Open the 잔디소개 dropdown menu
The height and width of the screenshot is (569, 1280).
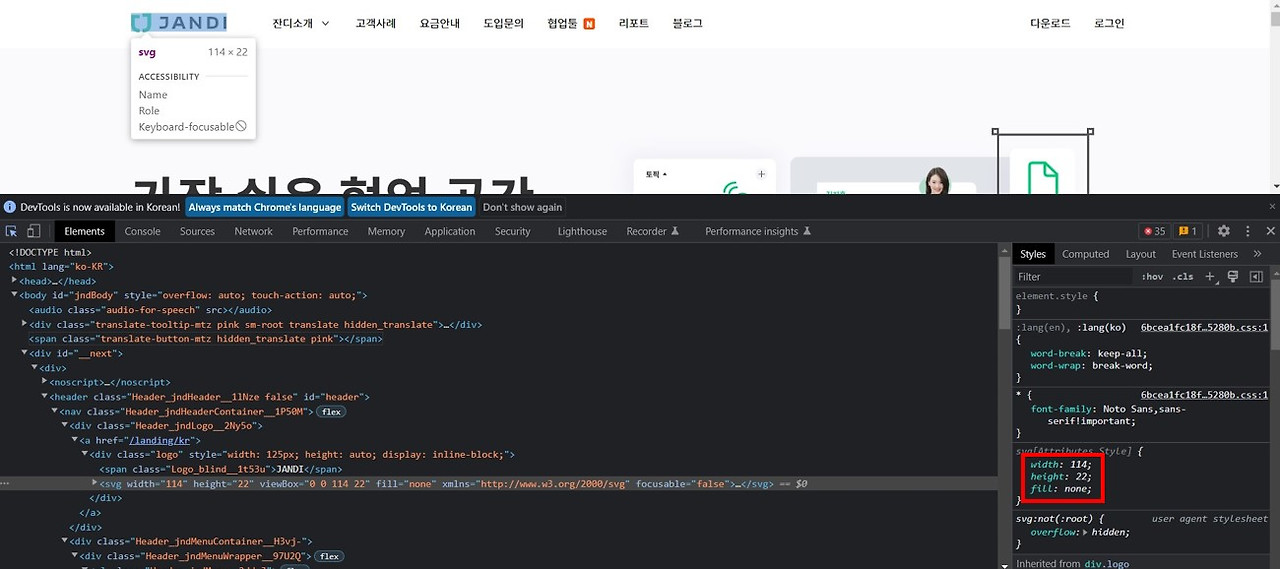coord(301,23)
